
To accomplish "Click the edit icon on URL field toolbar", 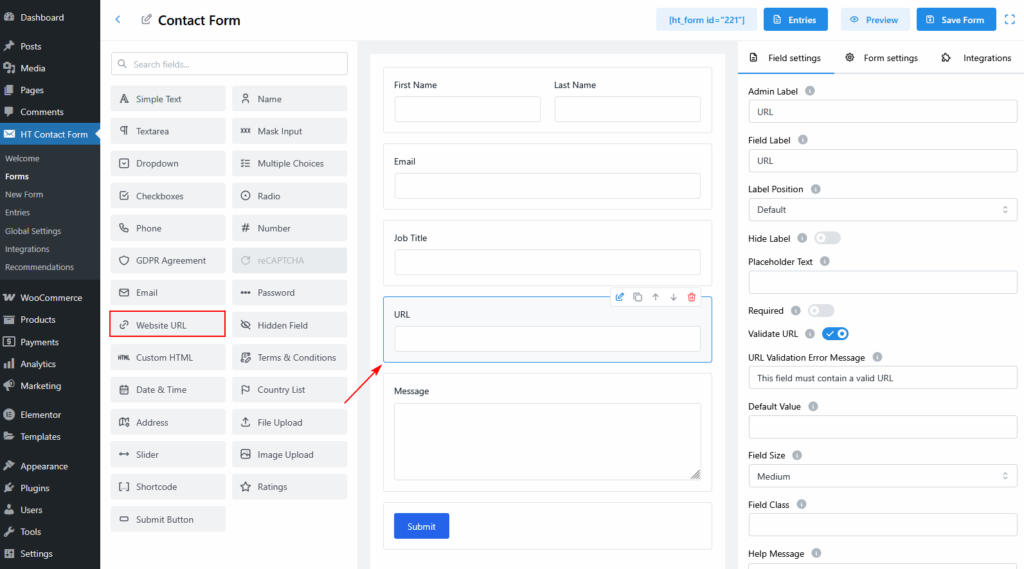I will click(x=620, y=297).
